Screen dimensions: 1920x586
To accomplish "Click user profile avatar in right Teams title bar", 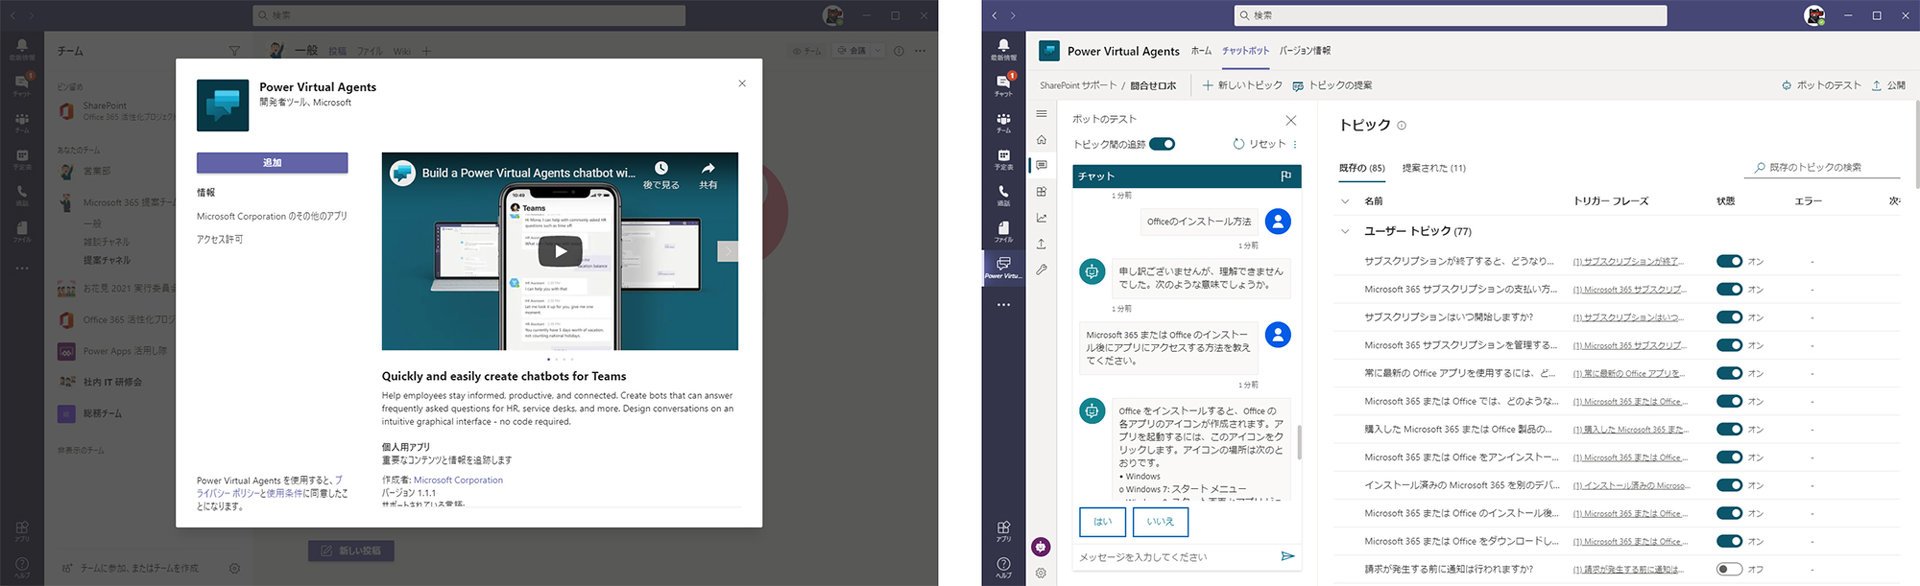I will pyautogui.click(x=1814, y=15).
